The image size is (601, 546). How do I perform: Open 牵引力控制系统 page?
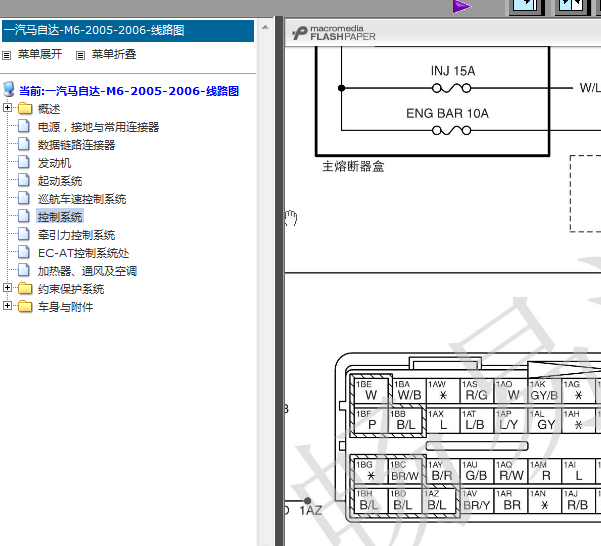76,235
